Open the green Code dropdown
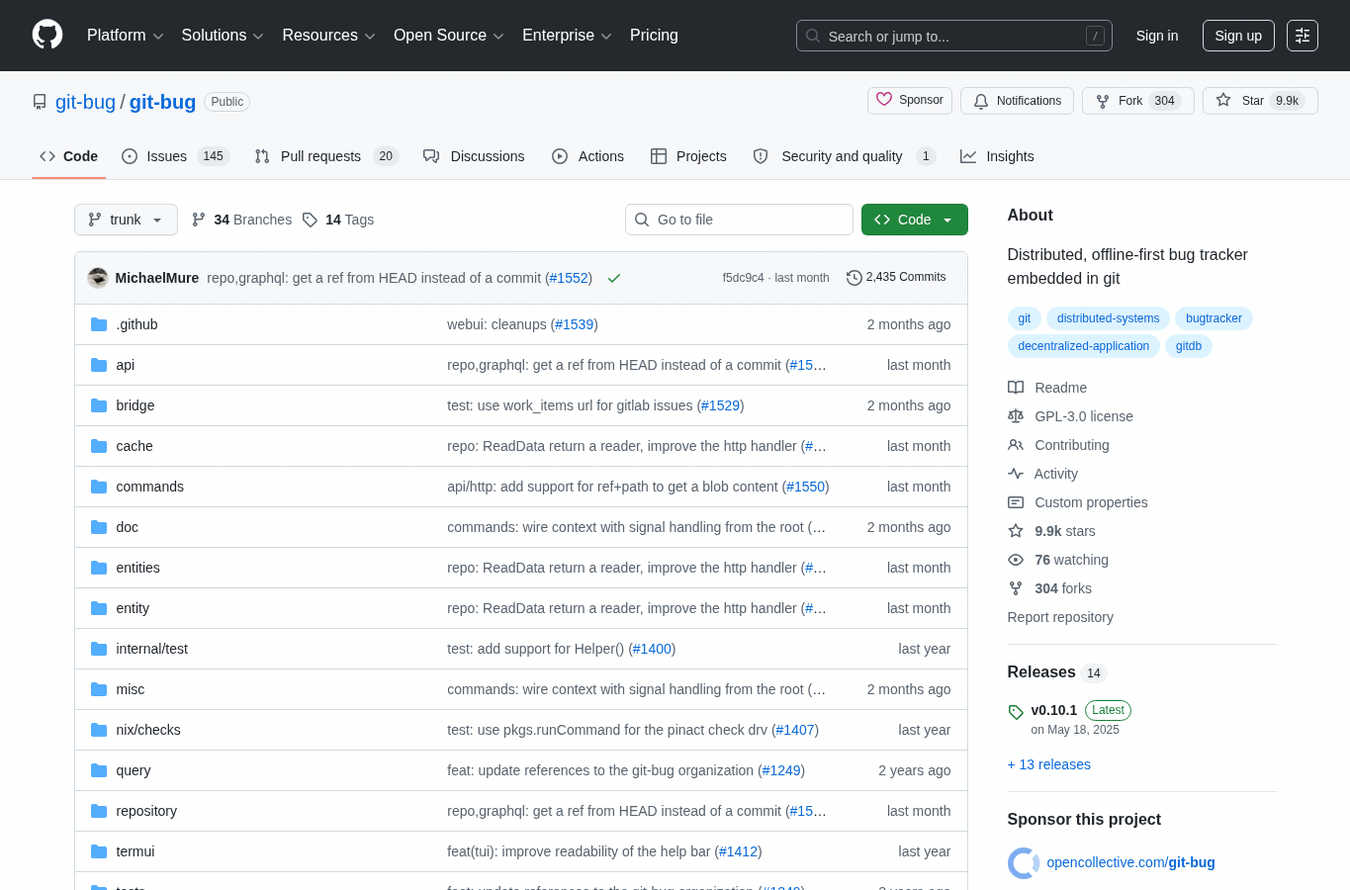 coord(914,220)
